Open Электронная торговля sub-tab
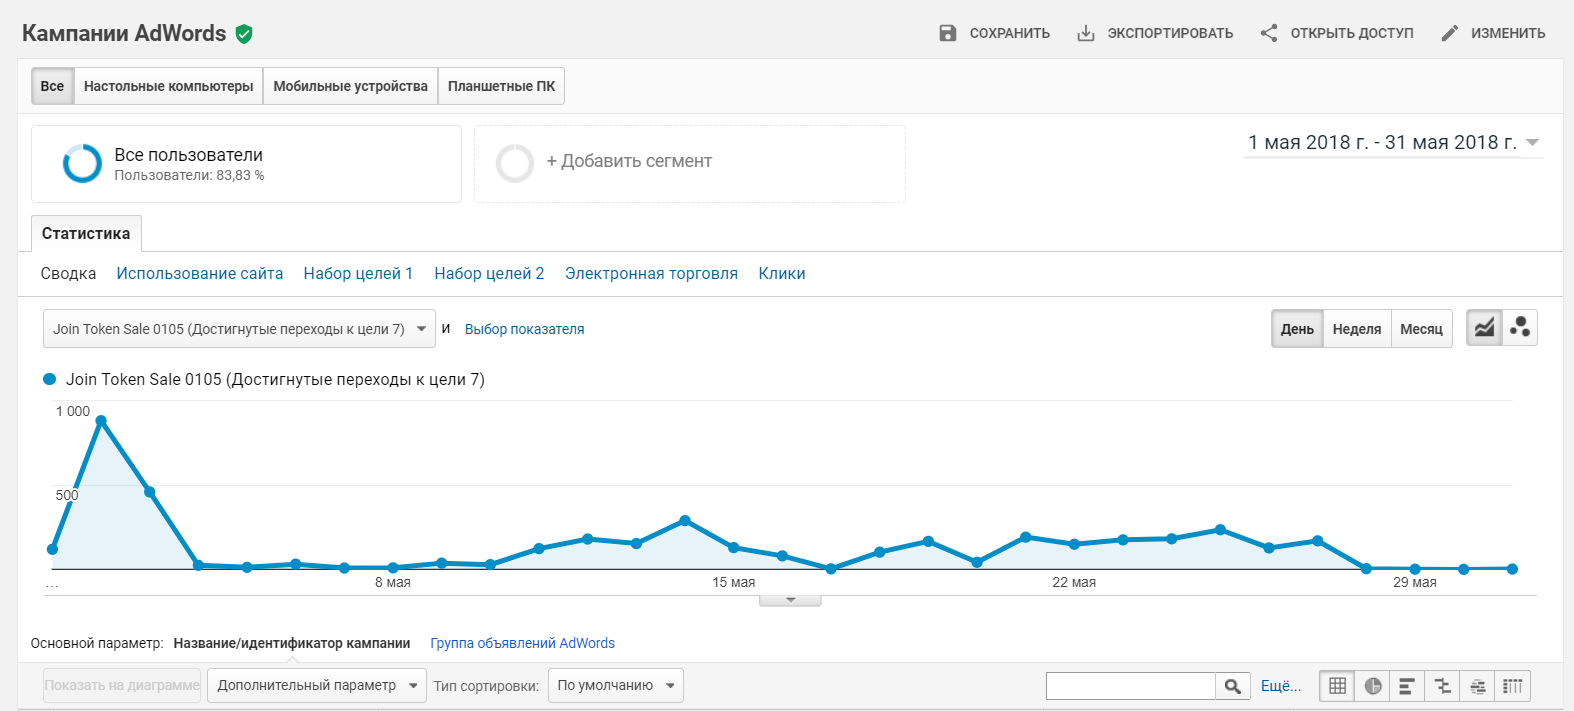Viewport: 1574px width, 711px height. (x=651, y=273)
